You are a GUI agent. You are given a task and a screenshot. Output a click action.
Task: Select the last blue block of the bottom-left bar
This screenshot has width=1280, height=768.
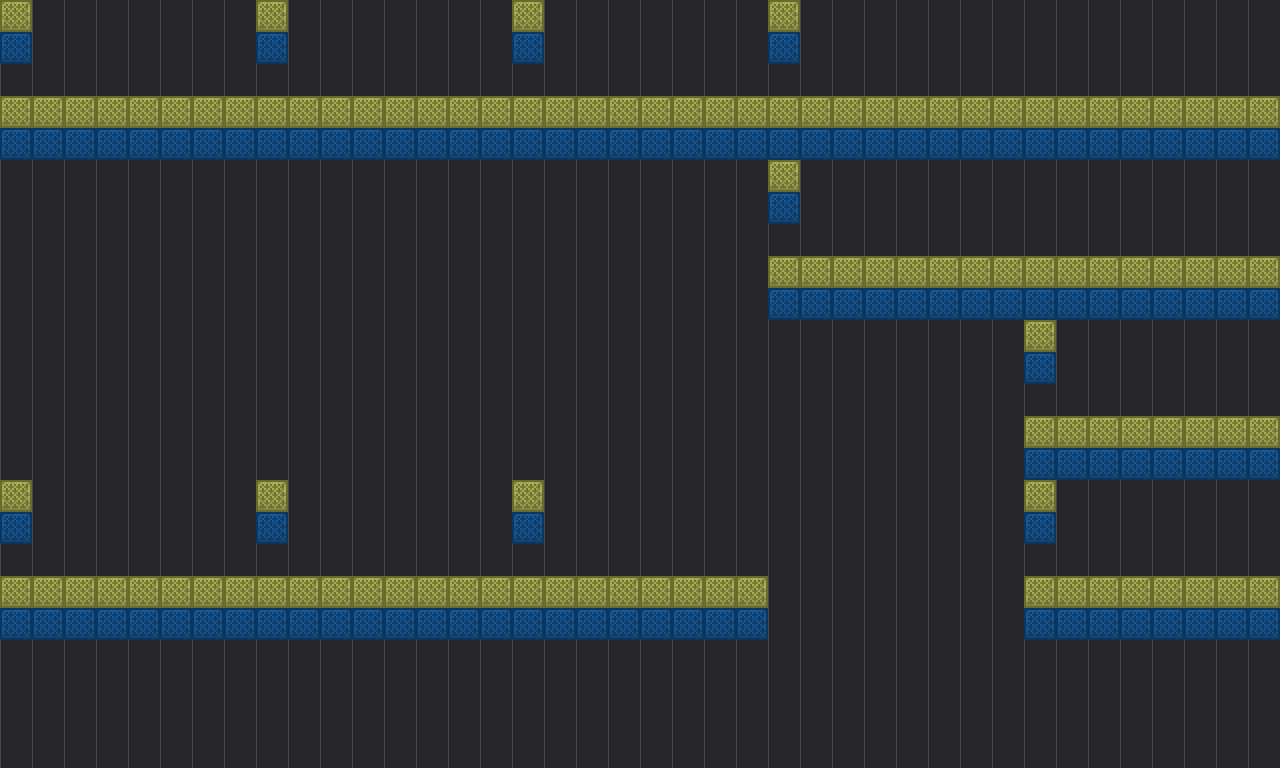[752, 624]
